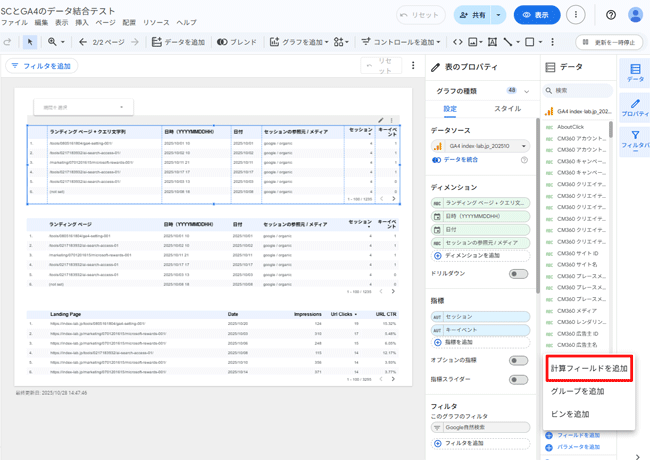The image size is (650, 460).
Task: Switch to the スタイル tab
Action: 507,109
